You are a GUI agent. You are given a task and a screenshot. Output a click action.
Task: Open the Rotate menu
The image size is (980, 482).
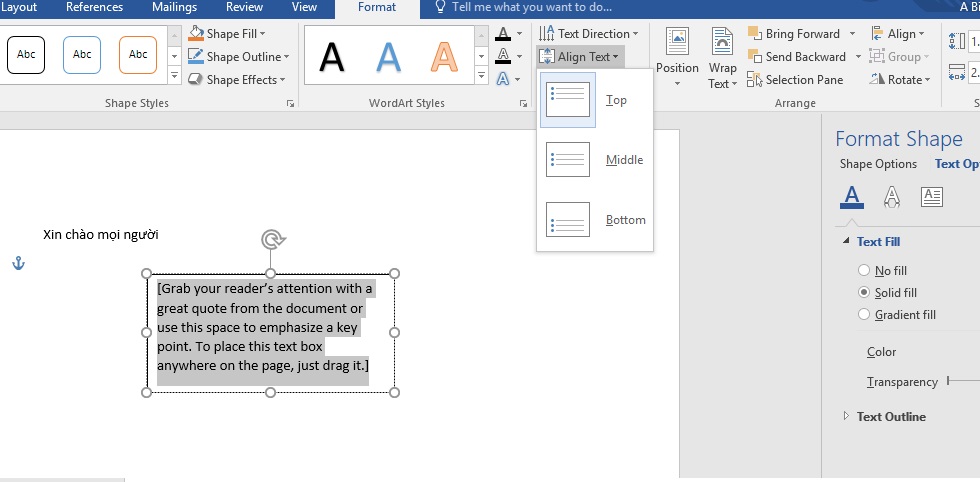pyautogui.click(x=900, y=80)
